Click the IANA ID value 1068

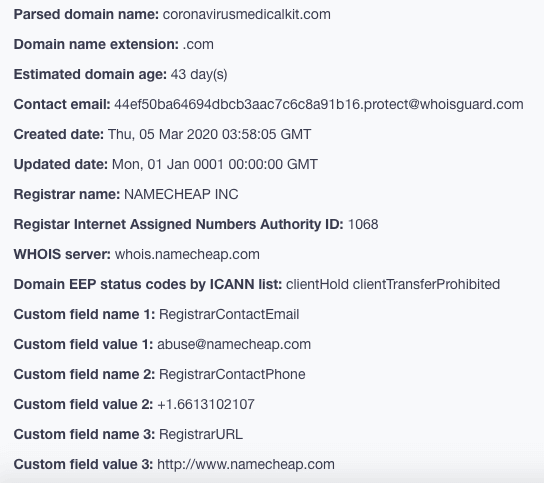coord(363,224)
